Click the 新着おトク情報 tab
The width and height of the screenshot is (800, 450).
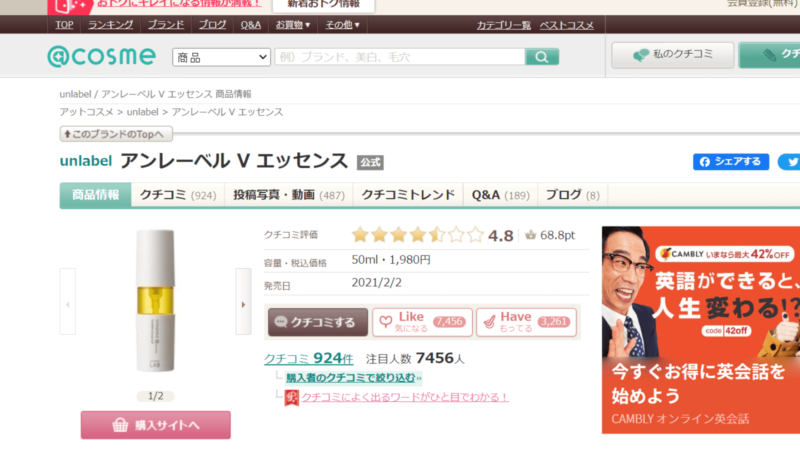pyautogui.click(x=323, y=5)
